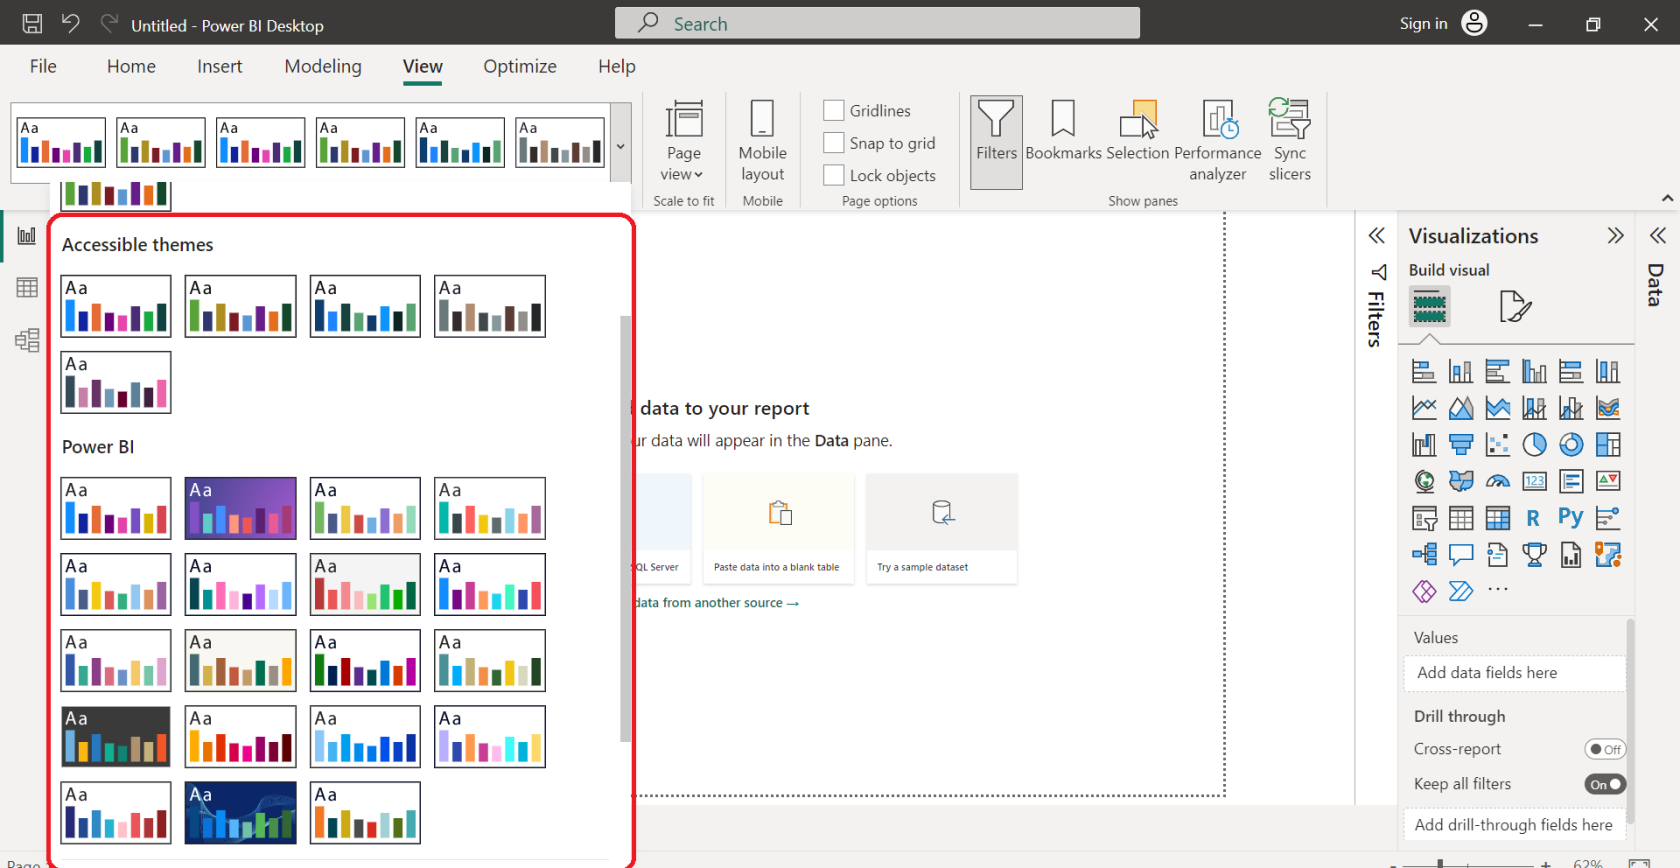The height and width of the screenshot is (868, 1680).
Task: Select the R script visual
Action: click(x=1534, y=518)
